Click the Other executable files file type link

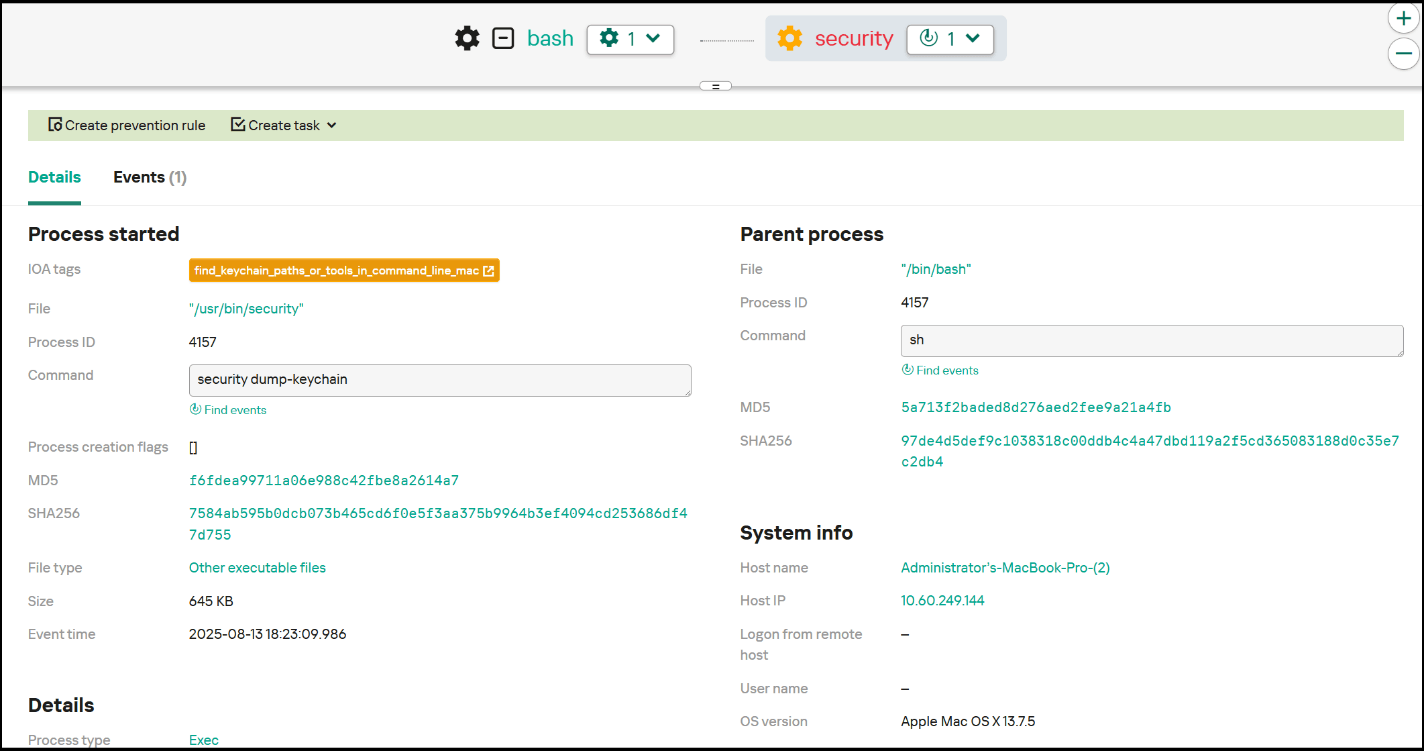(257, 567)
